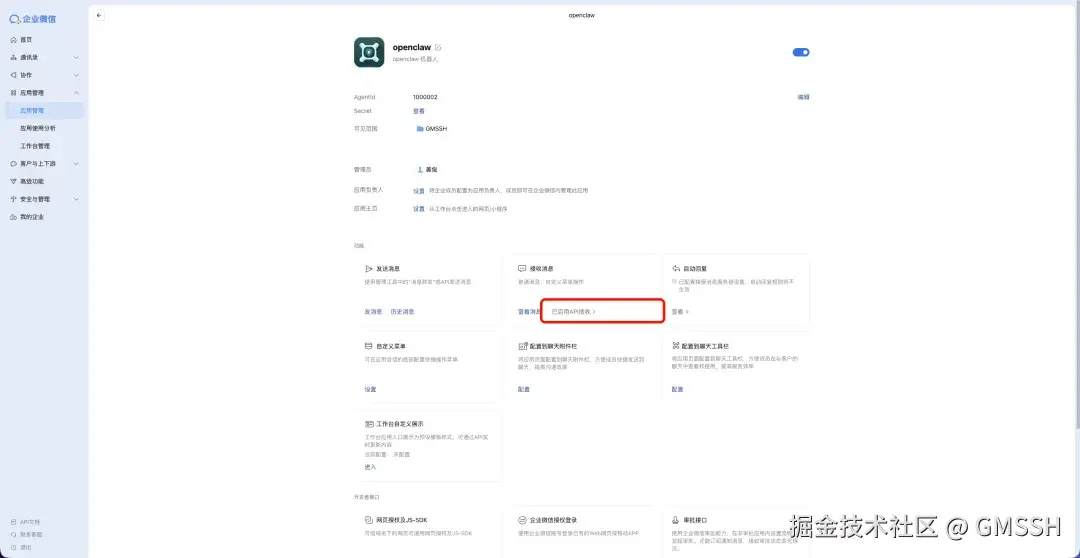Expand the 安全与管理 chevron
Viewport: 1080px width, 558px height.
point(76,199)
